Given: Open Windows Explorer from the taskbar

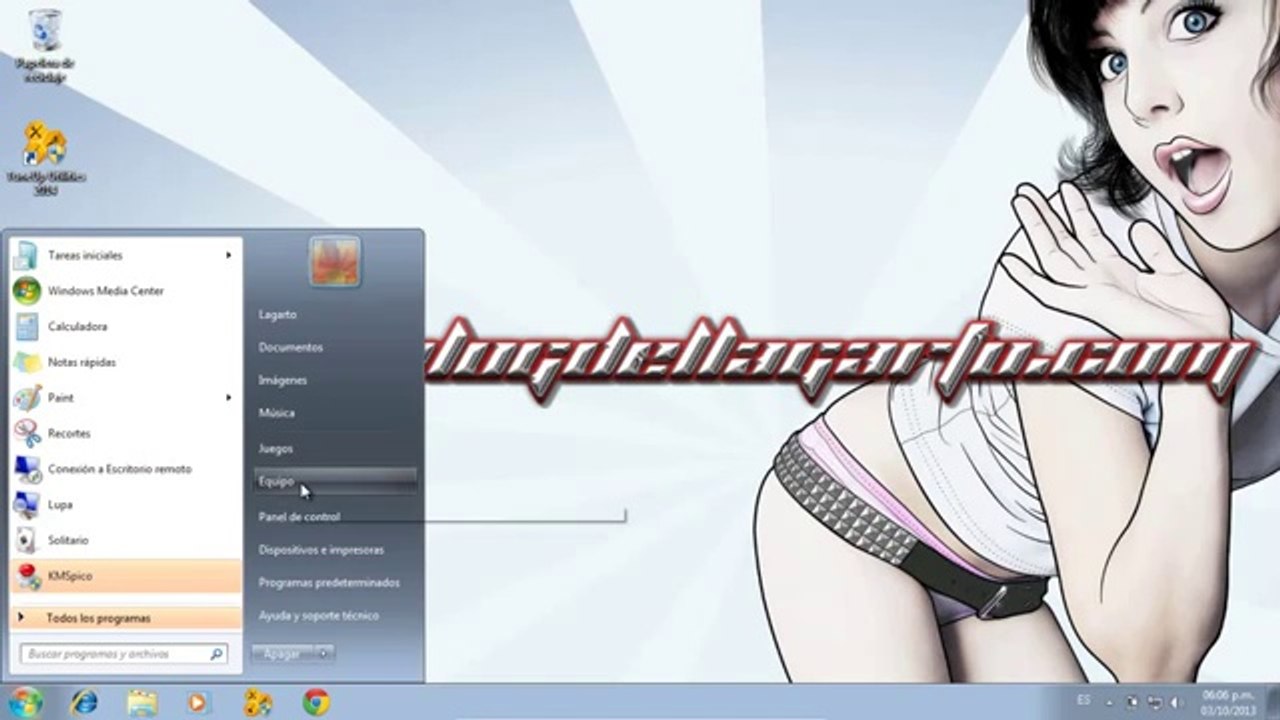Looking at the screenshot, I should point(142,702).
